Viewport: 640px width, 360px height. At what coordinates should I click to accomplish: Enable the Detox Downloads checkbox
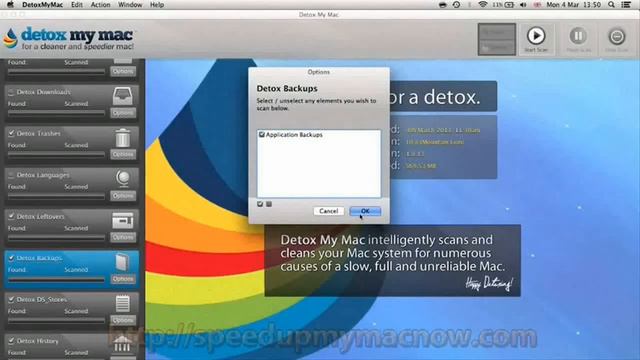(11, 92)
